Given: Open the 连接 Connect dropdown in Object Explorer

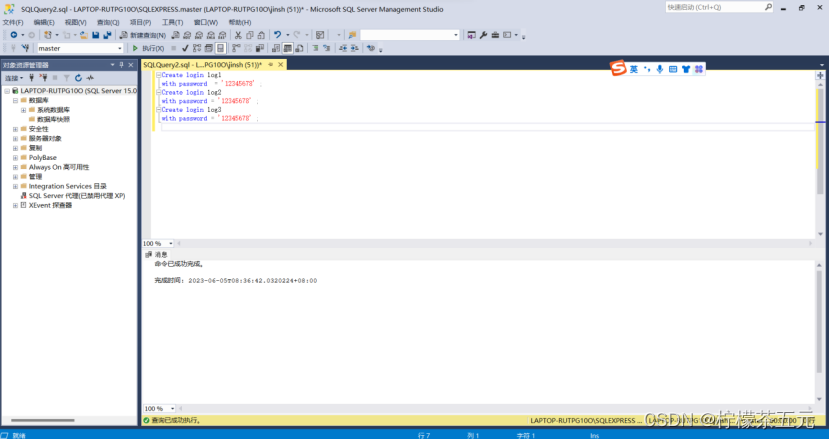Looking at the screenshot, I should pos(14,78).
